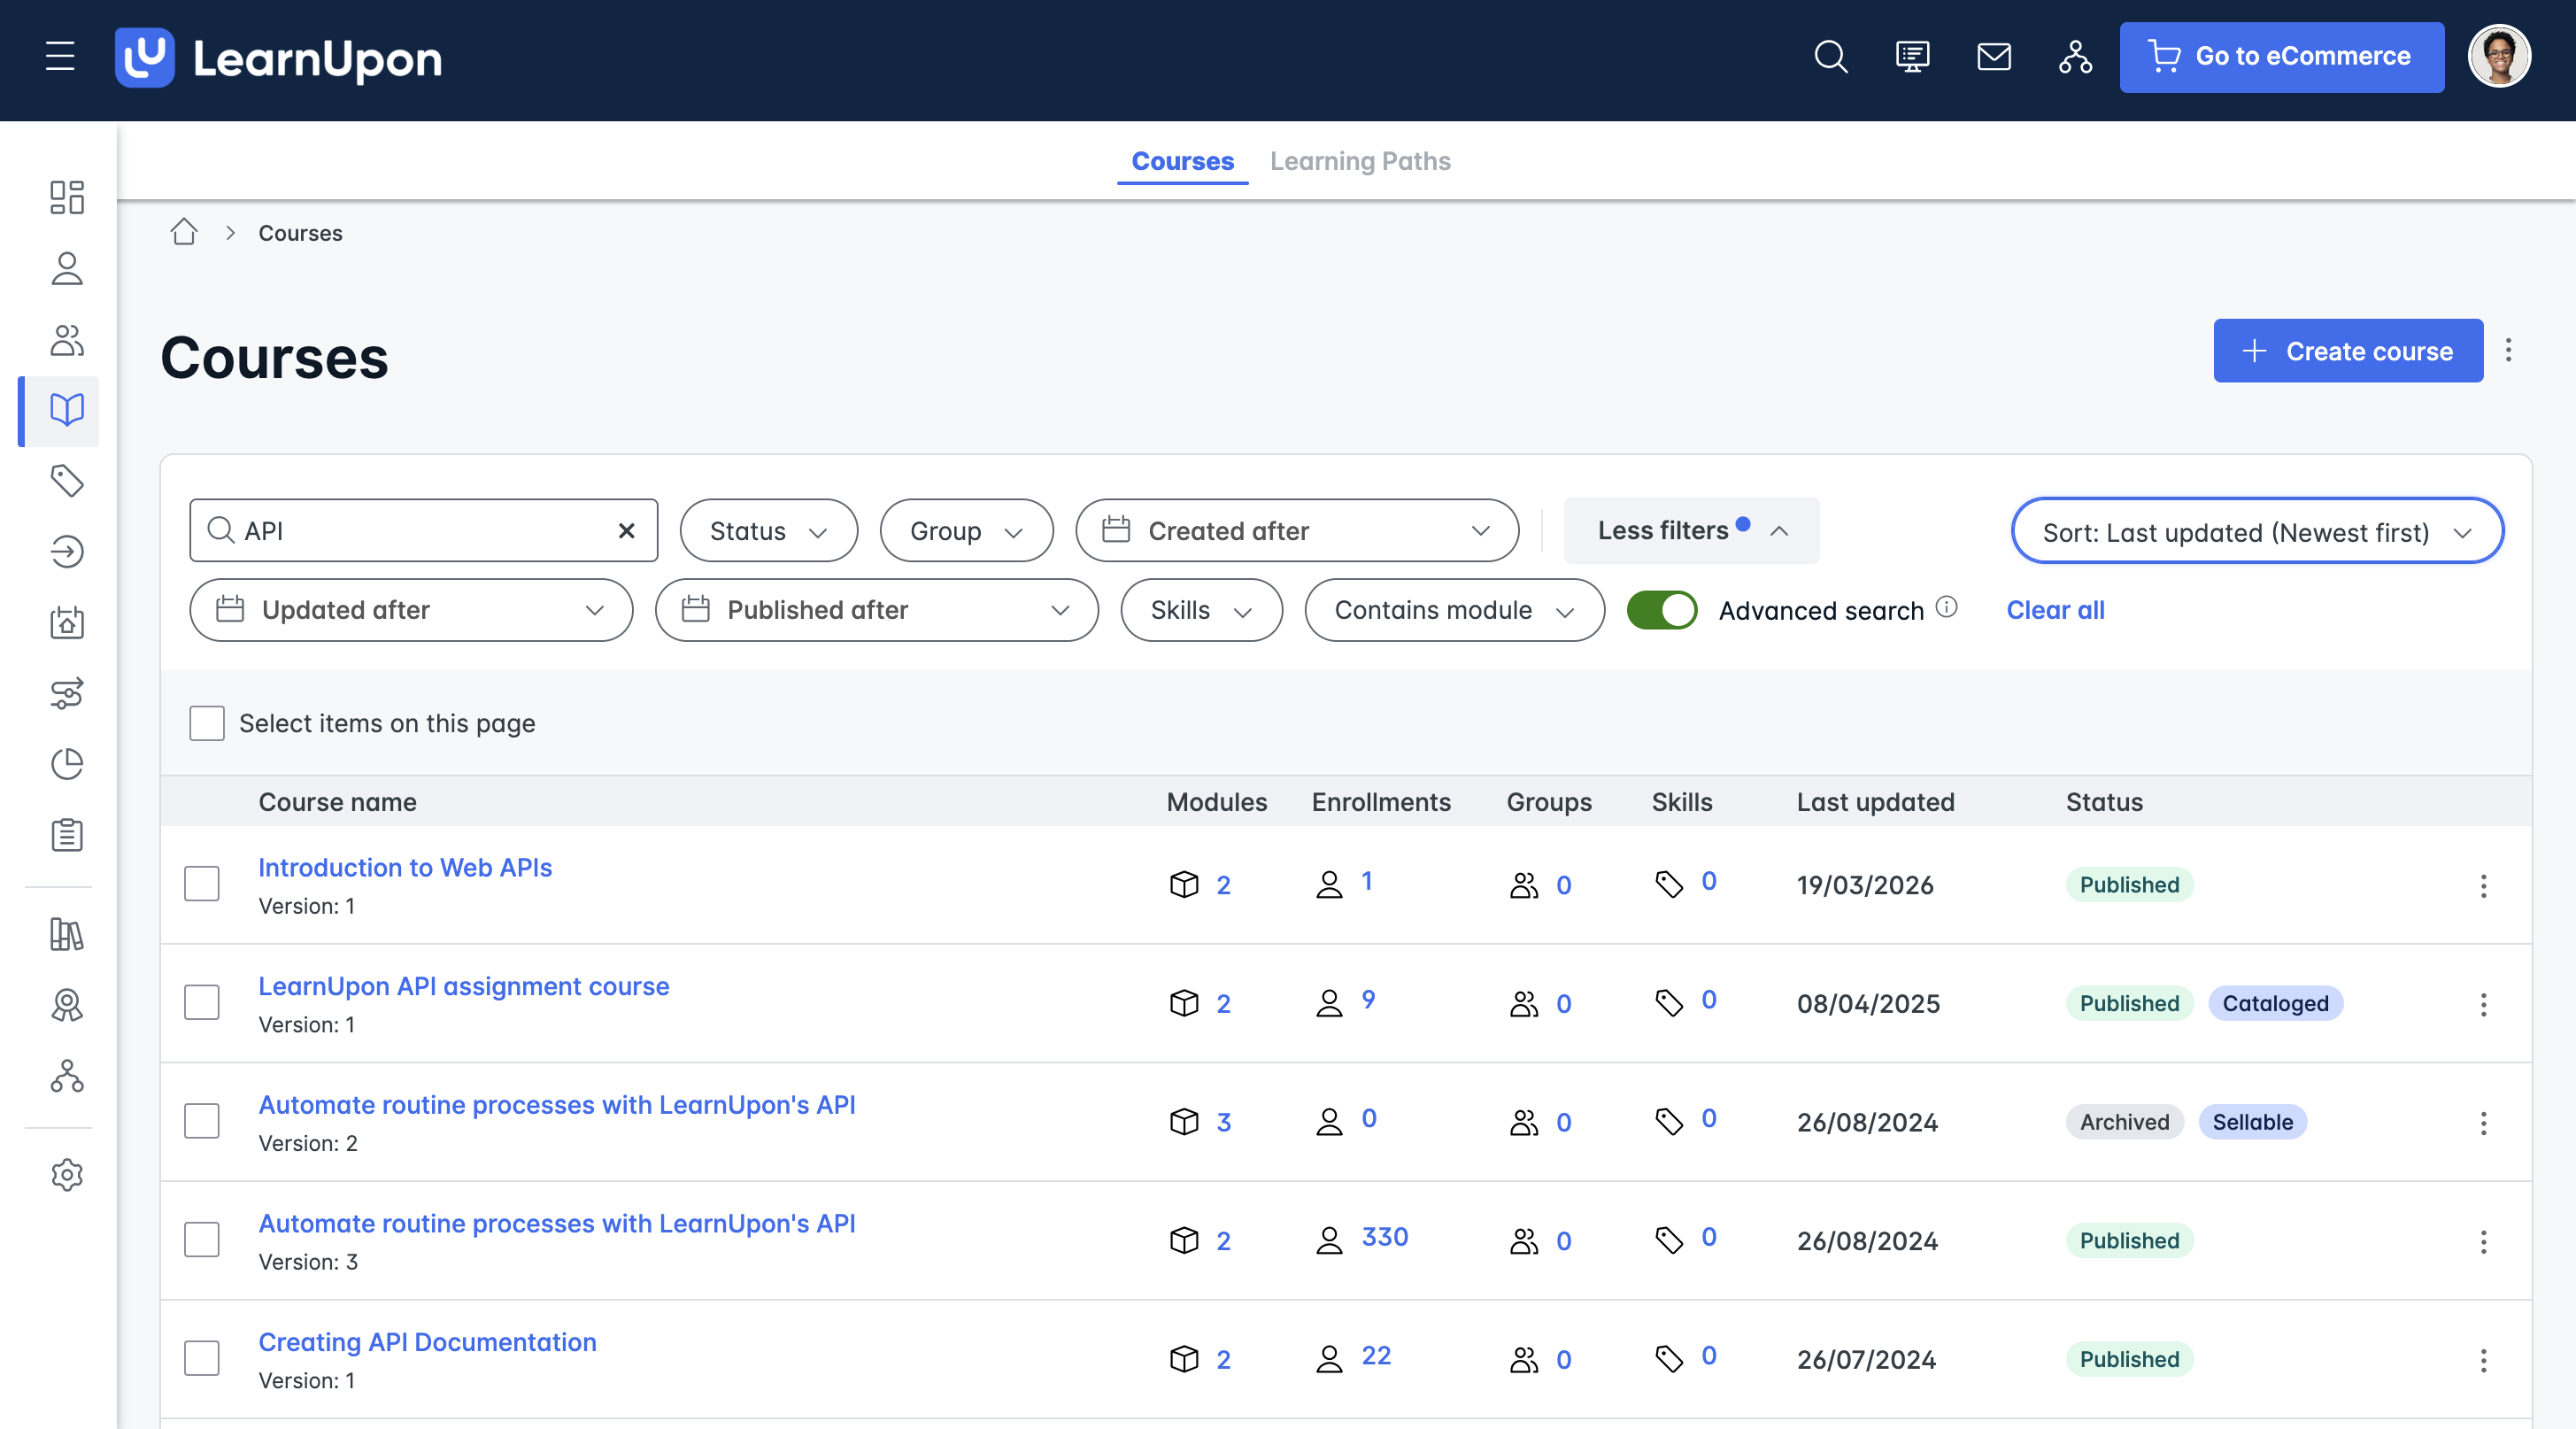The height and width of the screenshot is (1429, 2576).
Task: Open the enrollments arrow-circle sidebar icon
Action: (x=67, y=551)
